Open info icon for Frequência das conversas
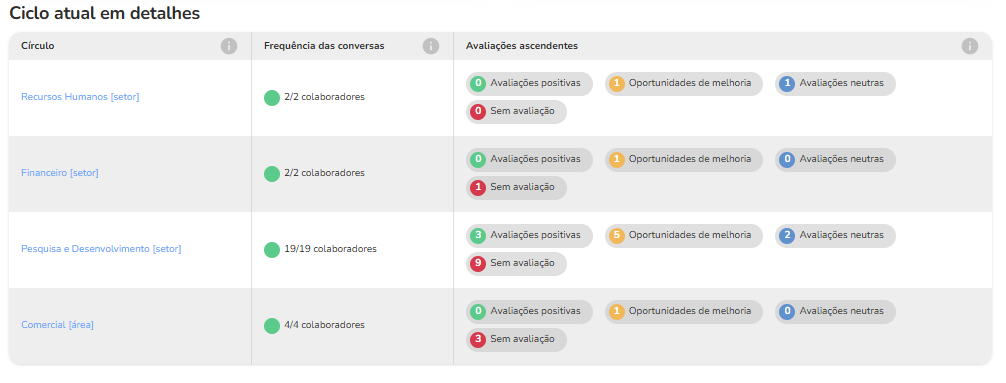This screenshot has height=383, width=1006. tap(431, 46)
